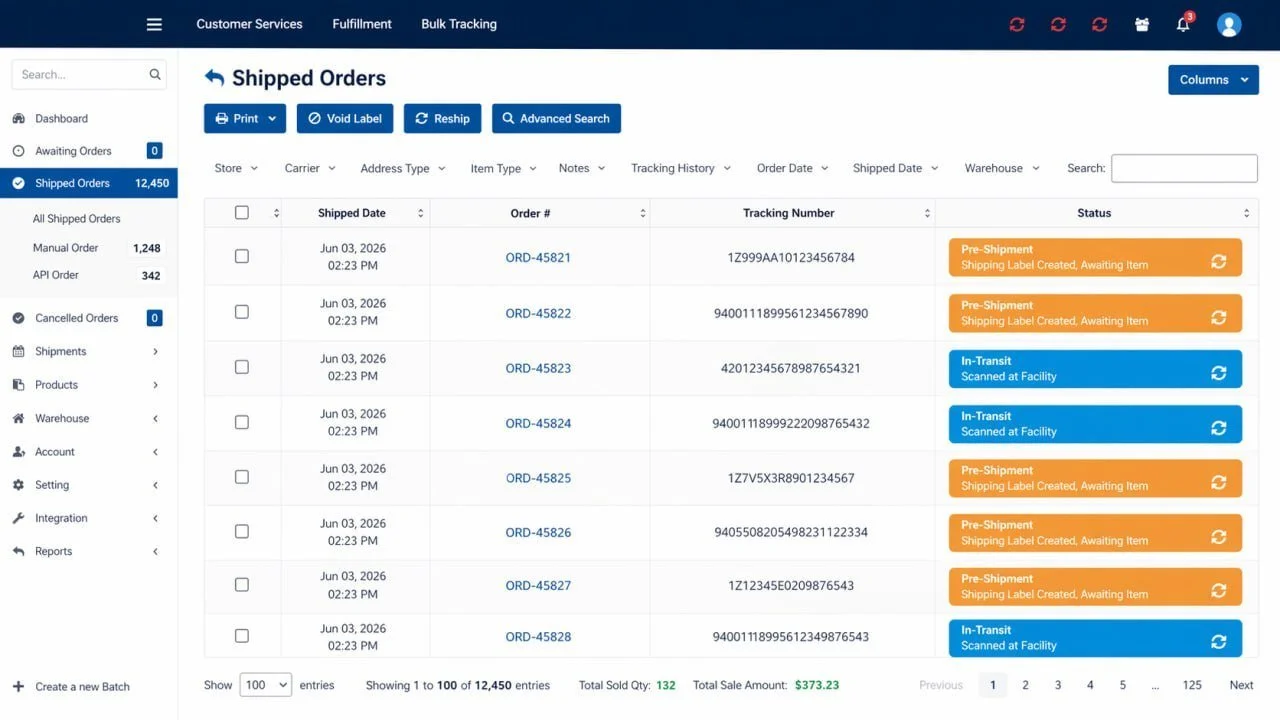The height and width of the screenshot is (720, 1280).
Task: Click the first red sync icon in header
Action: click(1017, 24)
